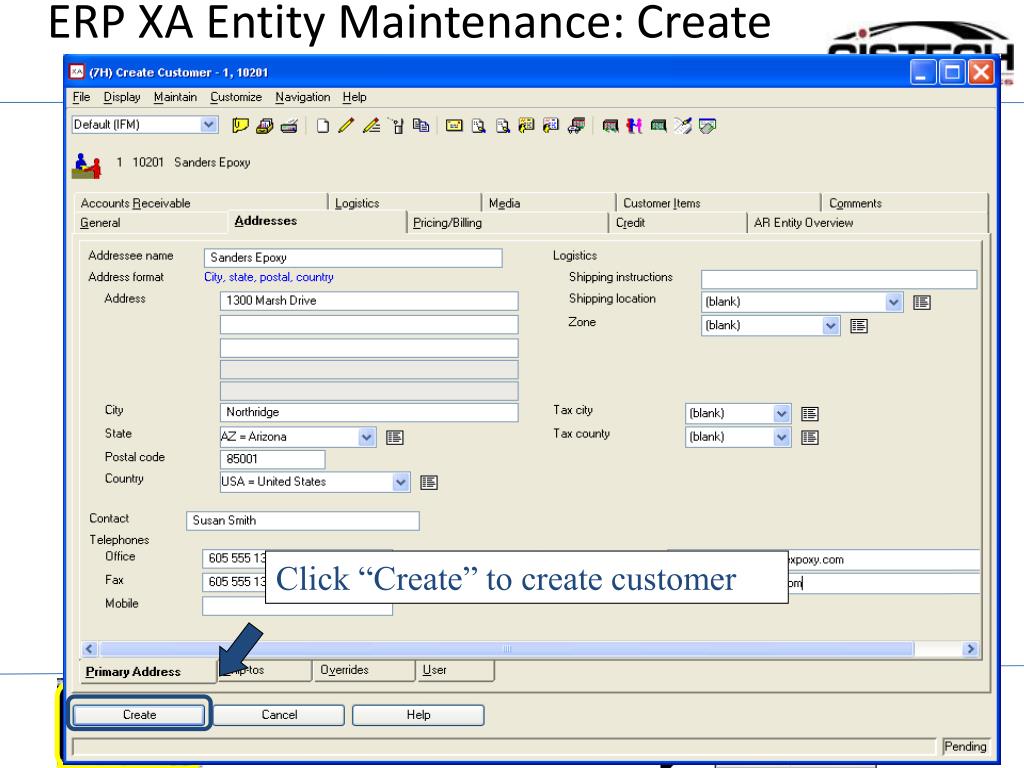Open the lookup list icon for Tax county
Screen dimensions: 1024x768
810,438
